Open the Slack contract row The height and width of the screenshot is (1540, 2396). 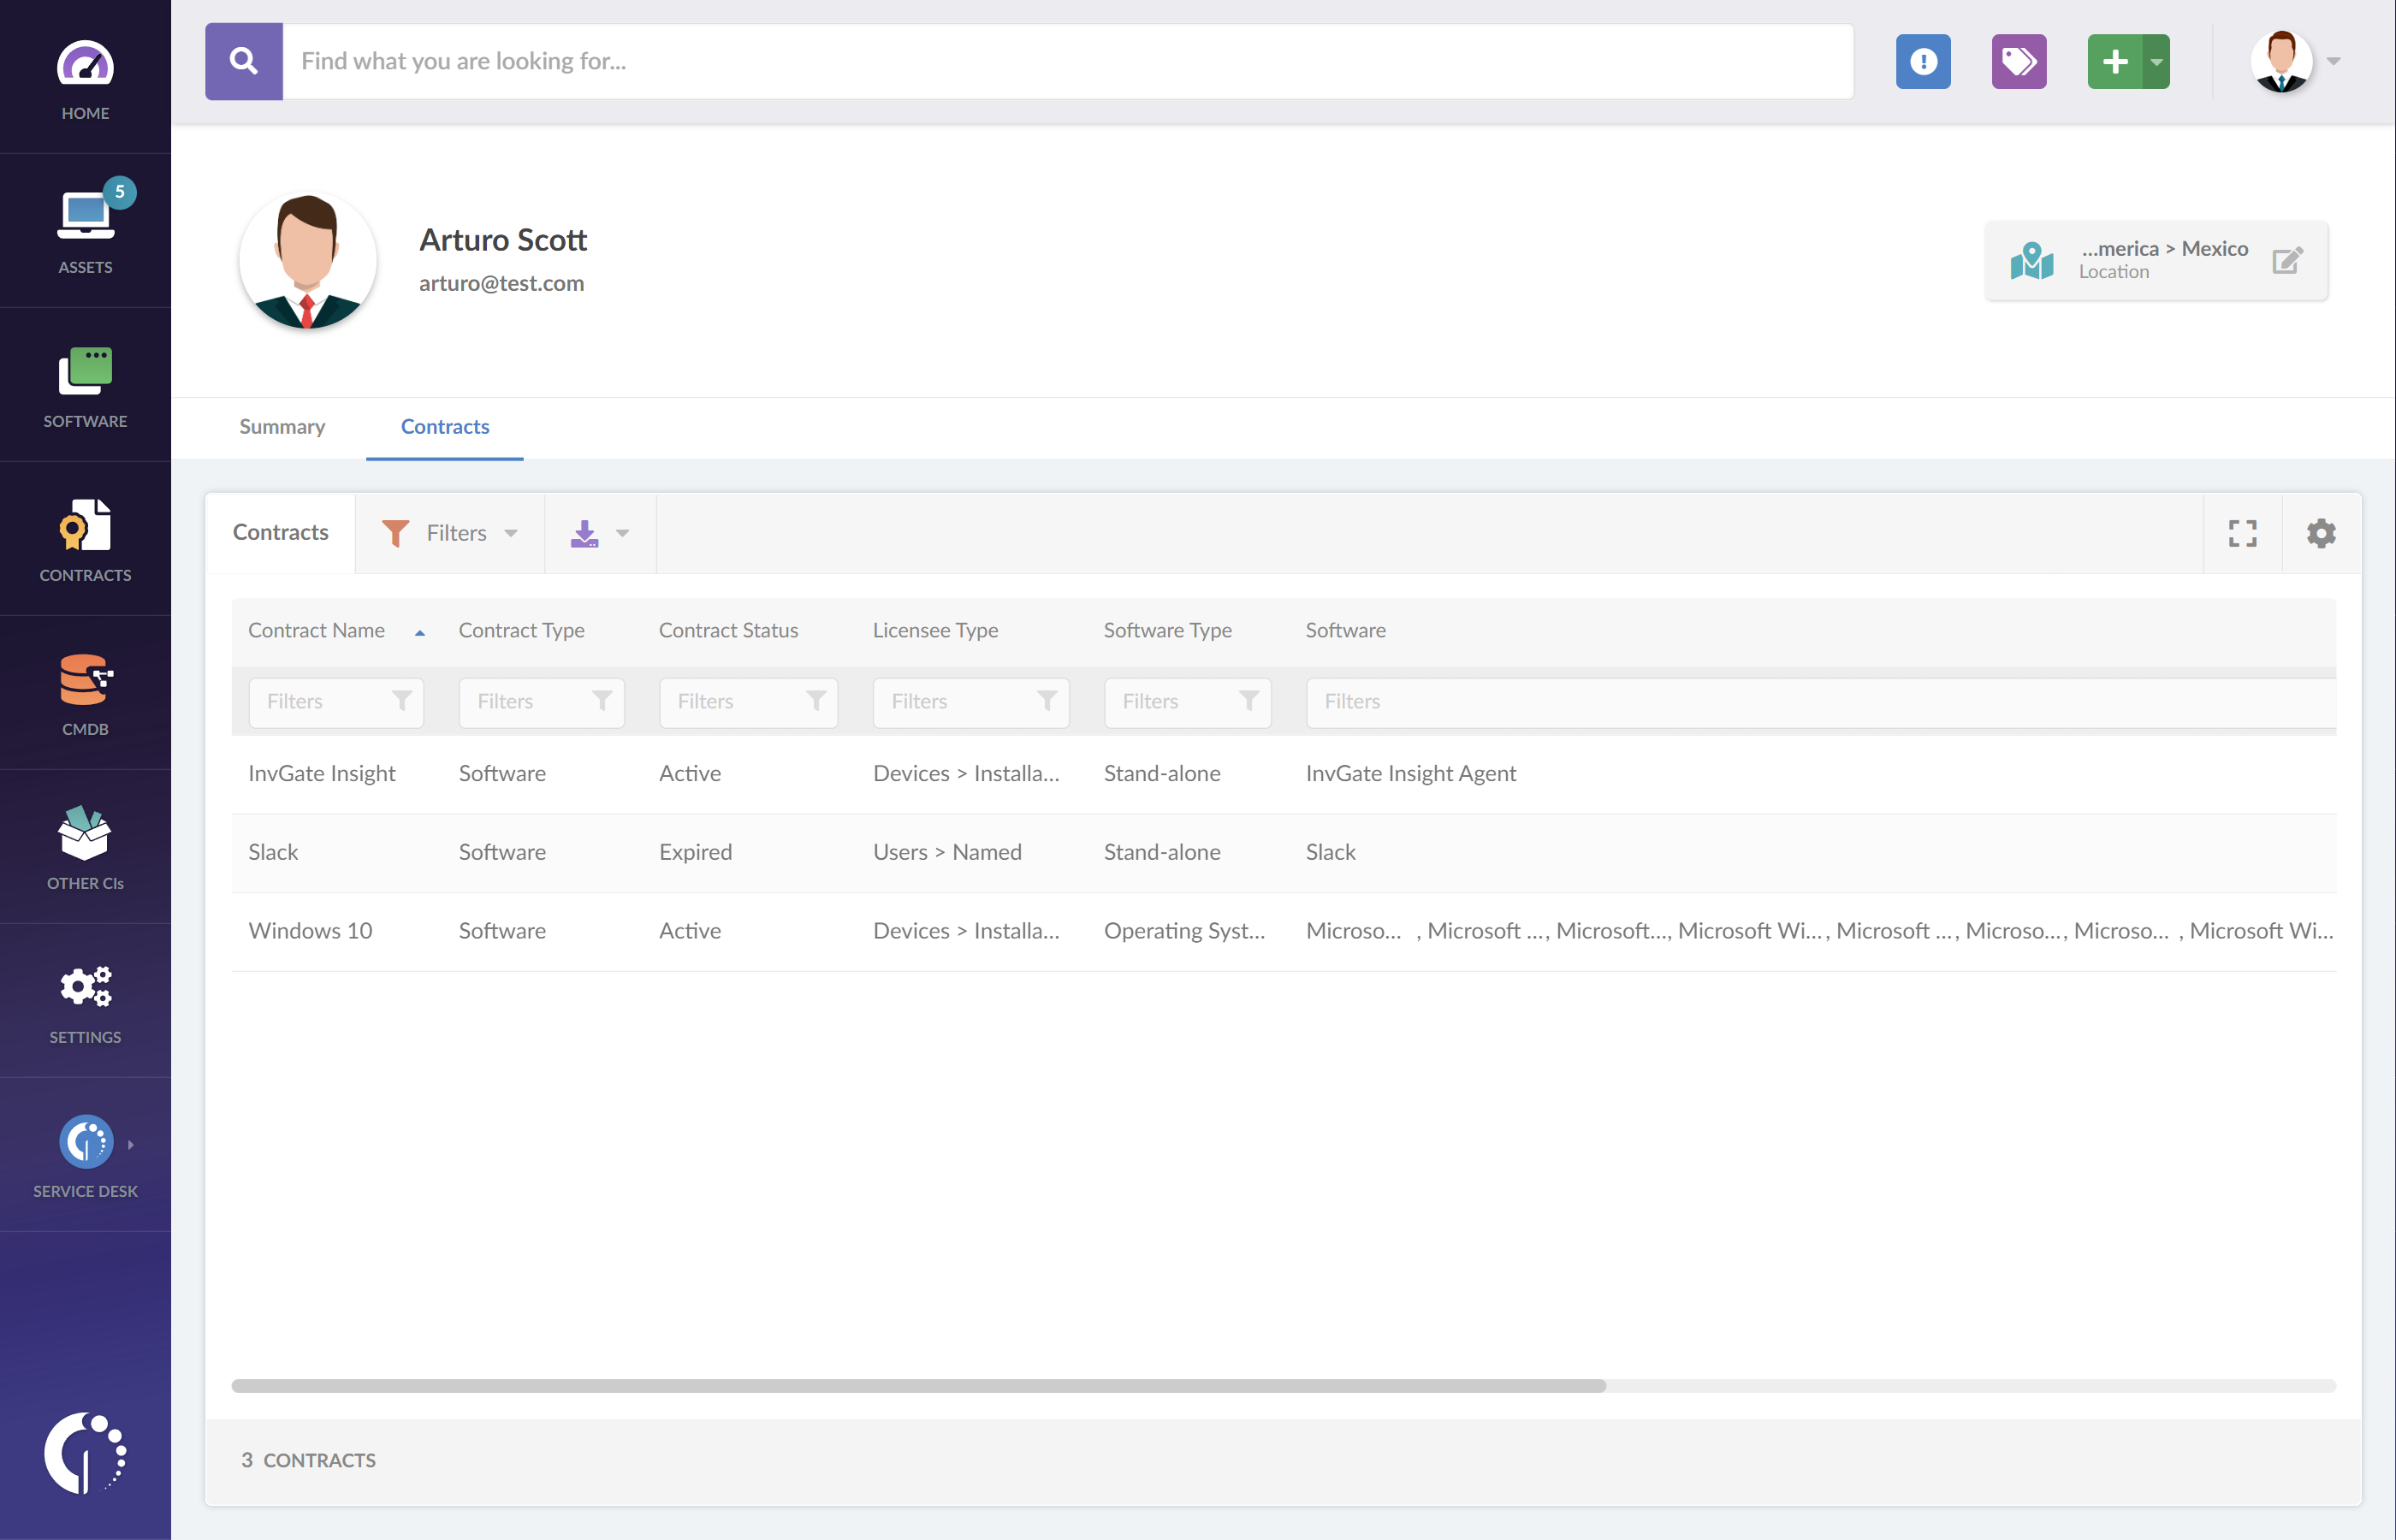[x=1284, y=853]
